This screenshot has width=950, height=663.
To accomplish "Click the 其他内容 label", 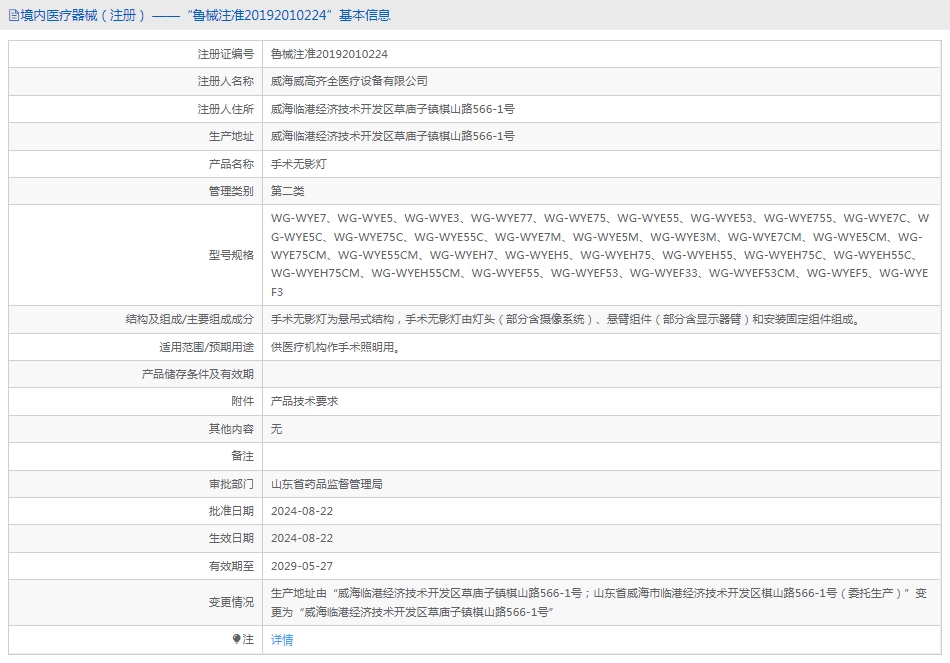I will [x=231, y=429].
